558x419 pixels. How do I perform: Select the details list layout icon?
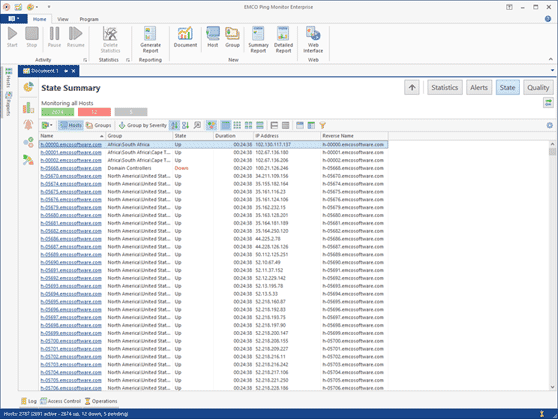point(226,125)
